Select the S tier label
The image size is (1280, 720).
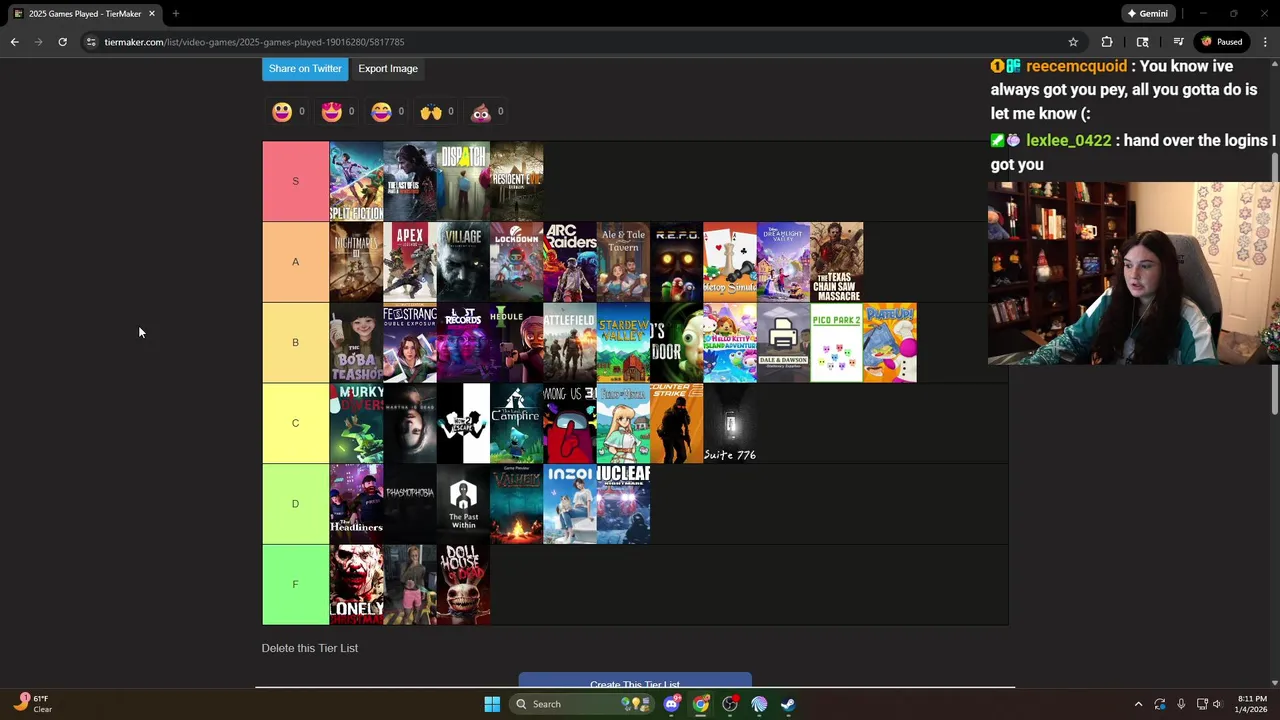pyautogui.click(x=295, y=181)
